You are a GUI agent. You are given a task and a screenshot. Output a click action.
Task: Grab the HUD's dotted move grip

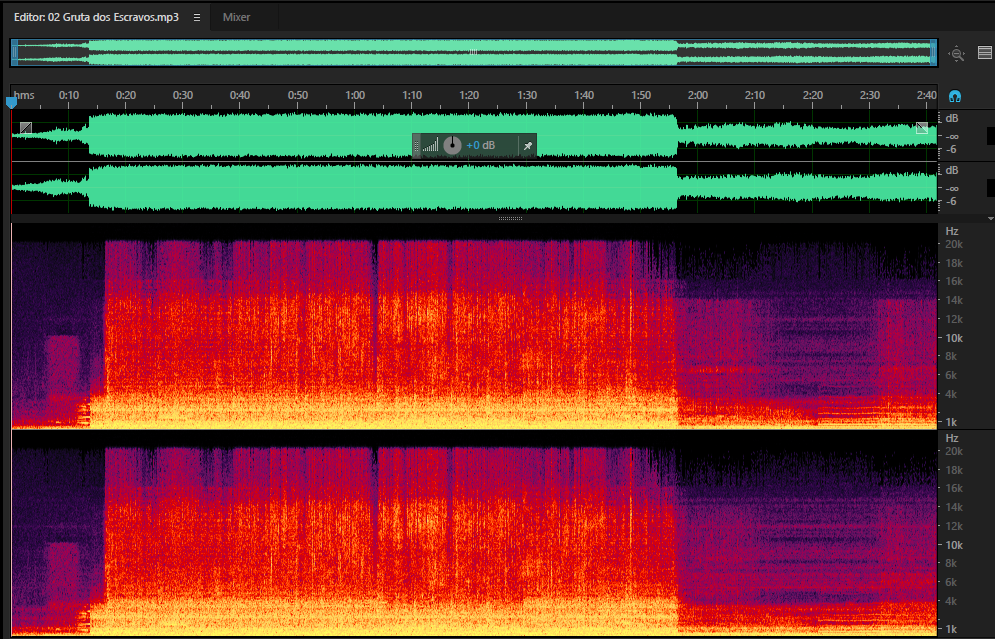(416, 146)
